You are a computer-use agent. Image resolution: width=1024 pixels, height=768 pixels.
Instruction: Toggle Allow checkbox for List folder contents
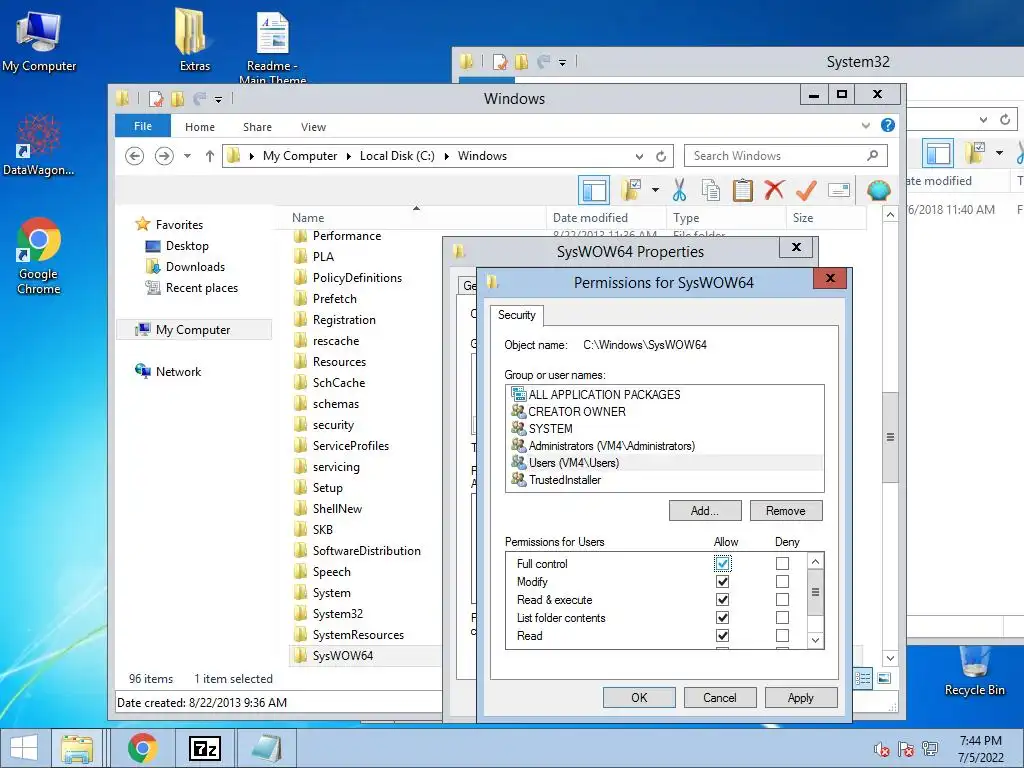(722, 617)
